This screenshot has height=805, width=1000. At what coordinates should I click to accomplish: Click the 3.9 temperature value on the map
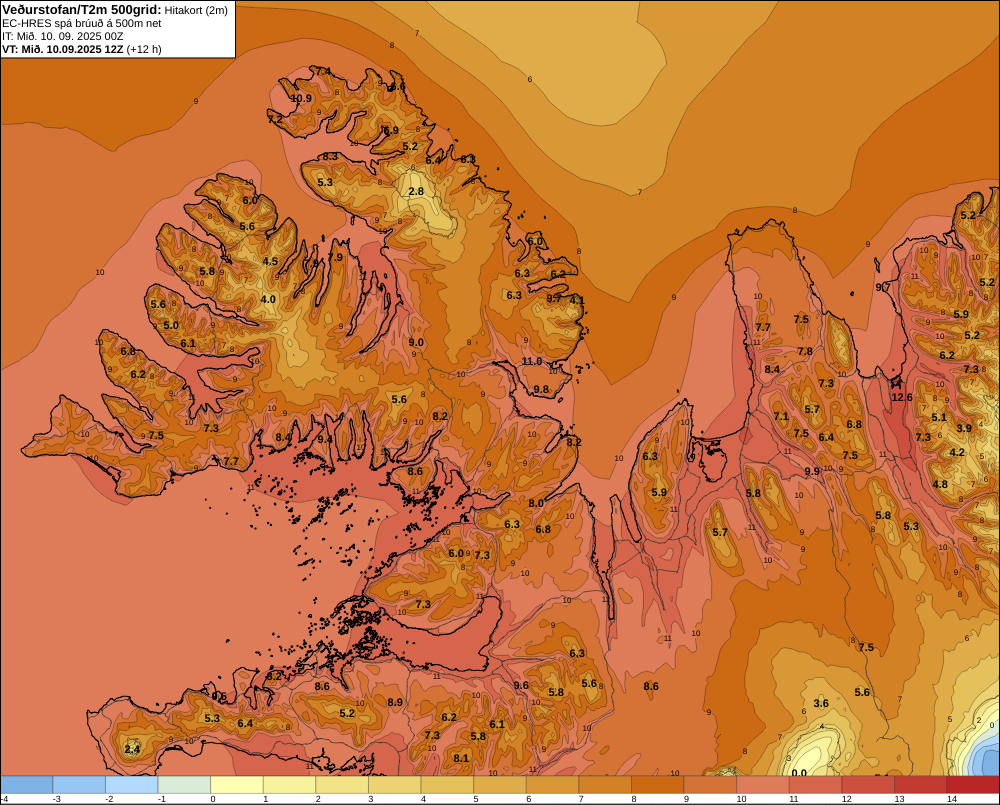pyautogui.click(x=964, y=428)
